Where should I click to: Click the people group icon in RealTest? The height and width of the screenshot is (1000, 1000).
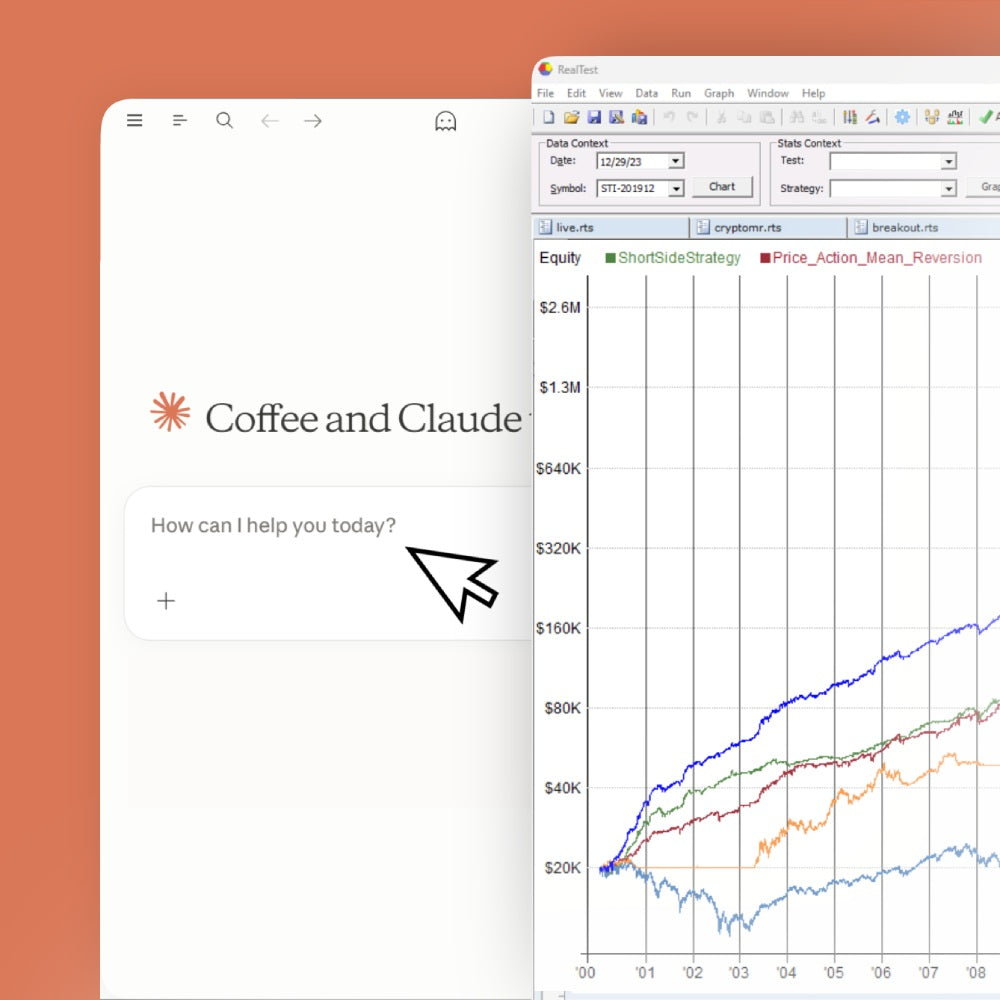point(932,117)
